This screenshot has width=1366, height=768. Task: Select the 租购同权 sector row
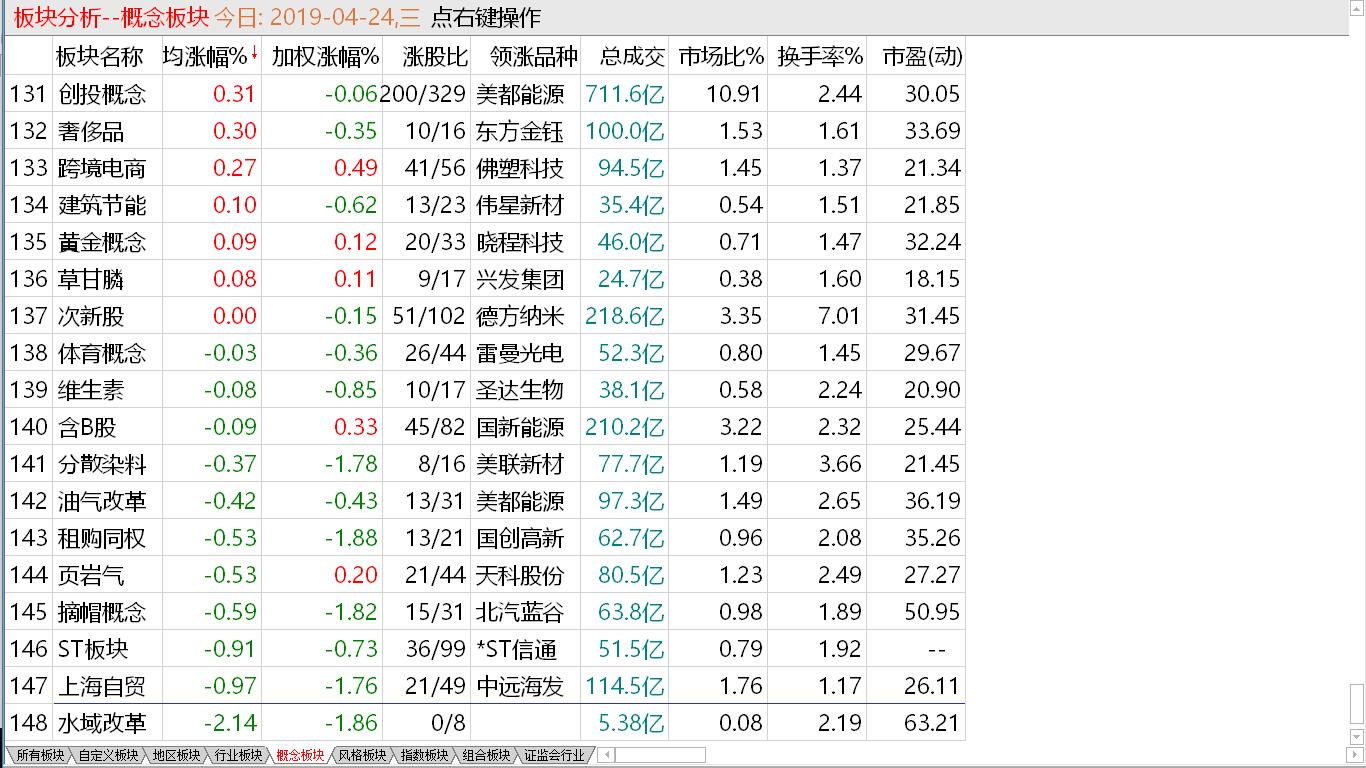(x=486, y=538)
